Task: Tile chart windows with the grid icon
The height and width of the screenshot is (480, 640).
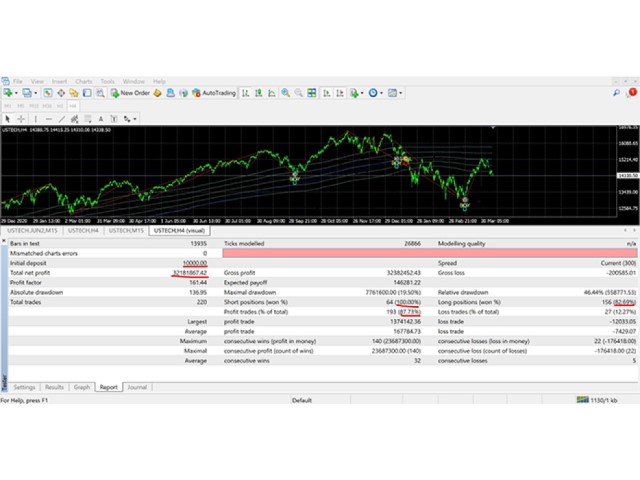Action: click(312, 93)
